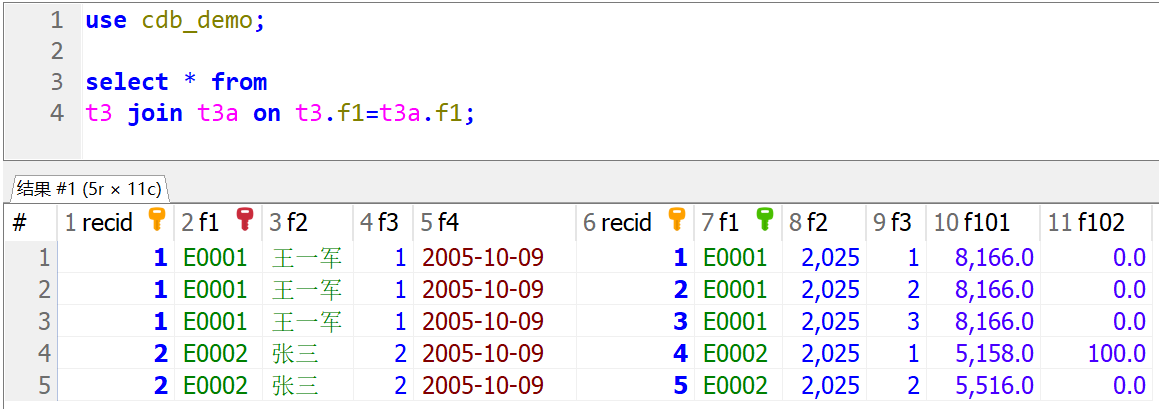Click the join keyword on editor line 4
1159x409 pixels.
(155, 113)
